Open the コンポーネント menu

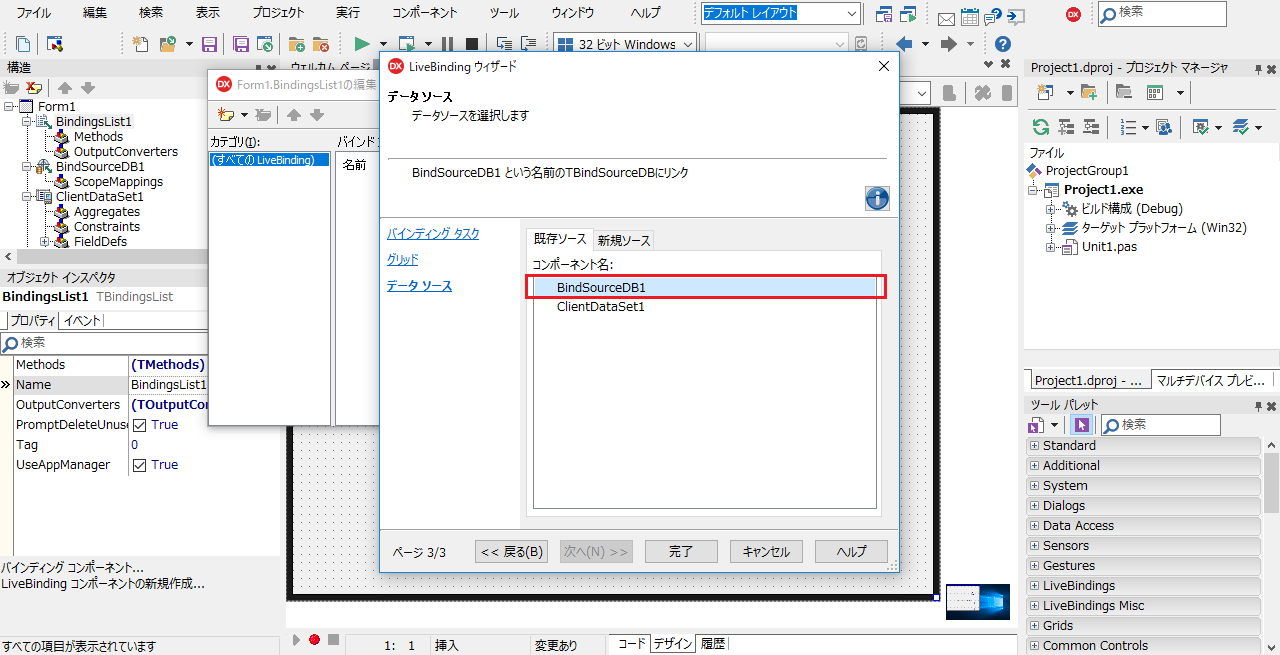click(x=425, y=13)
